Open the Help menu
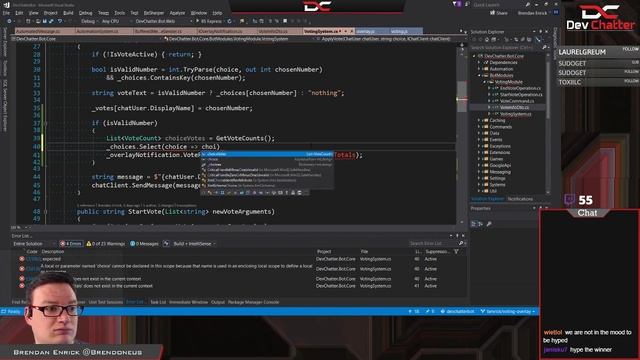The width and height of the screenshot is (640, 360). [217, 13]
